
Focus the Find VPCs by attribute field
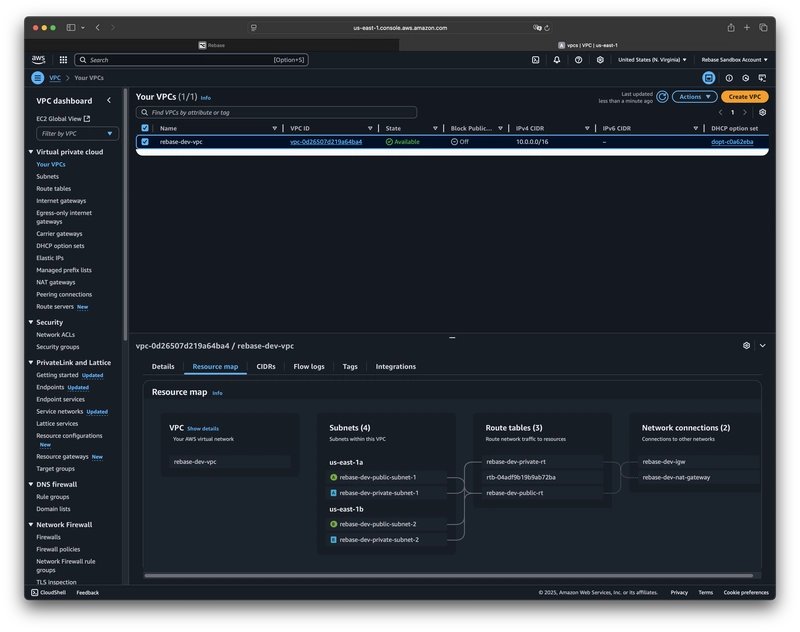pyautogui.click(x=277, y=112)
